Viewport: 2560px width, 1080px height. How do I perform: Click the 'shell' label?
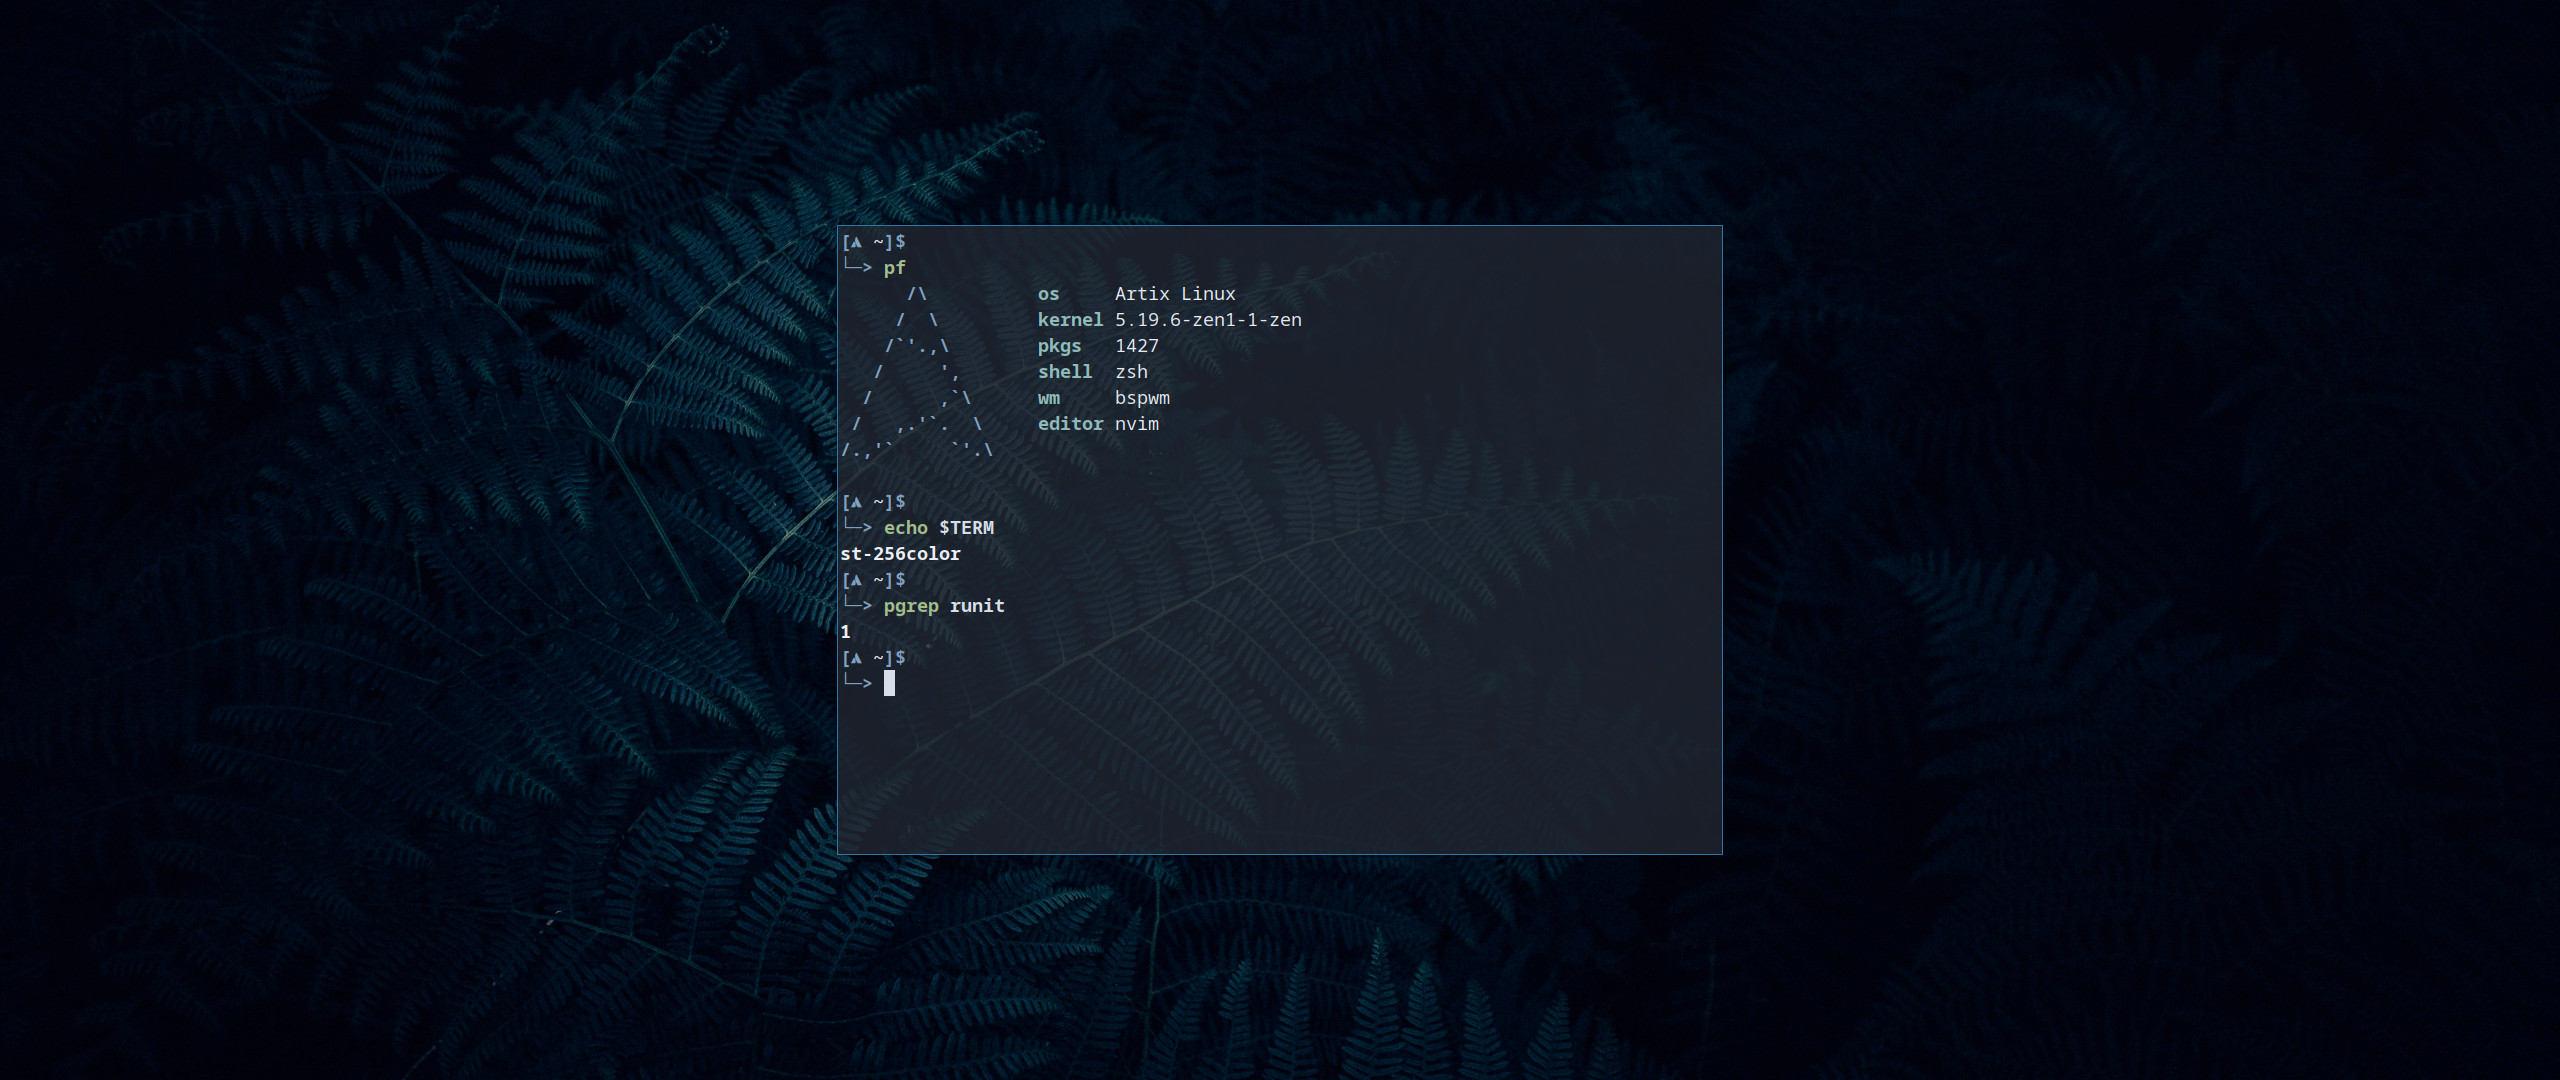point(1065,372)
